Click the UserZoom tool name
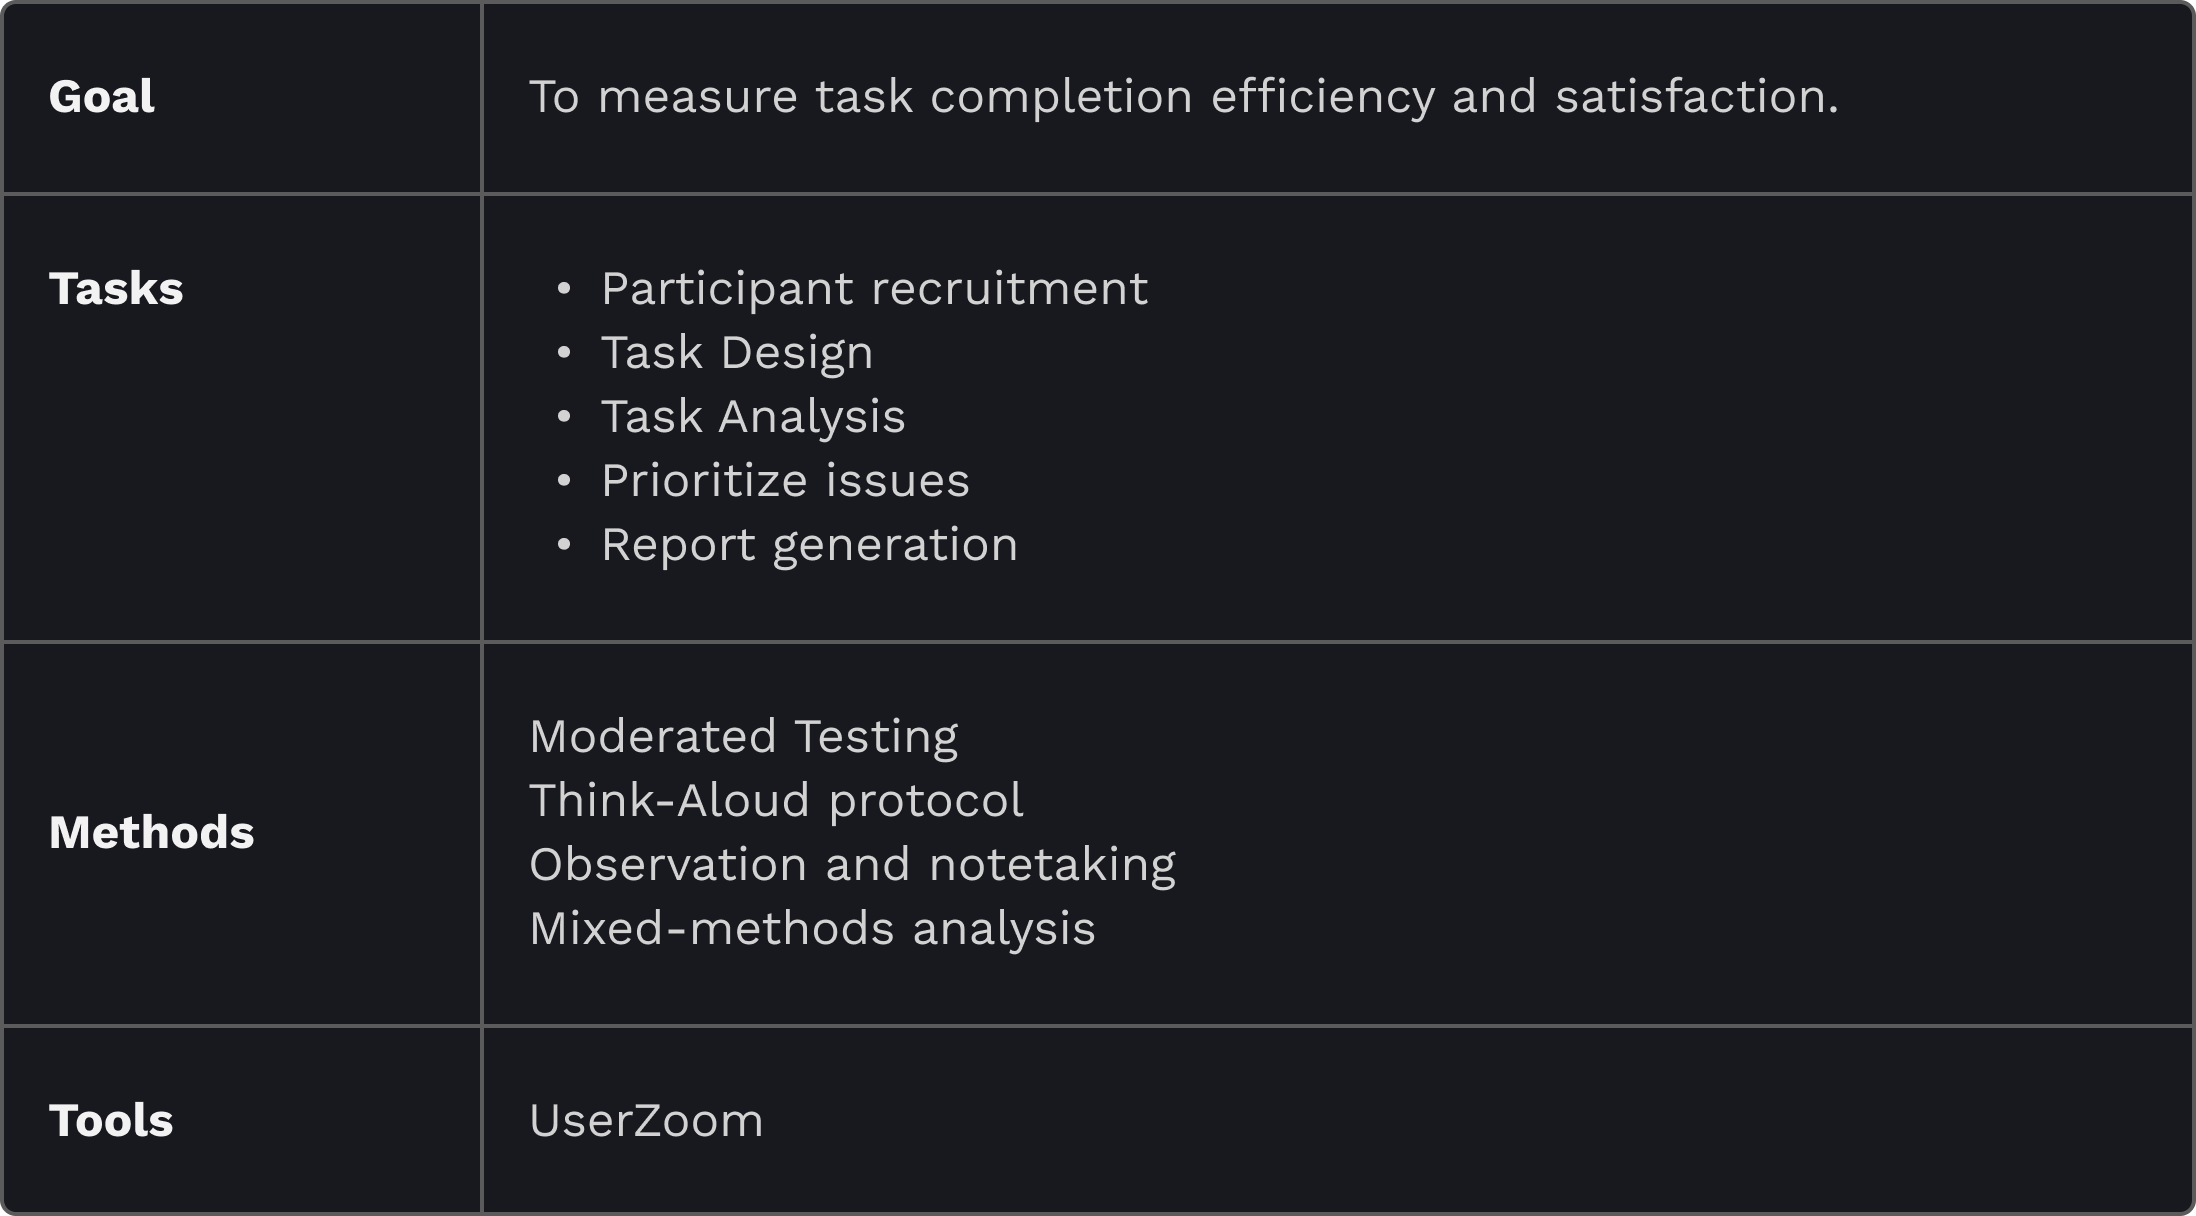The width and height of the screenshot is (2196, 1216). pyautogui.click(x=646, y=1121)
